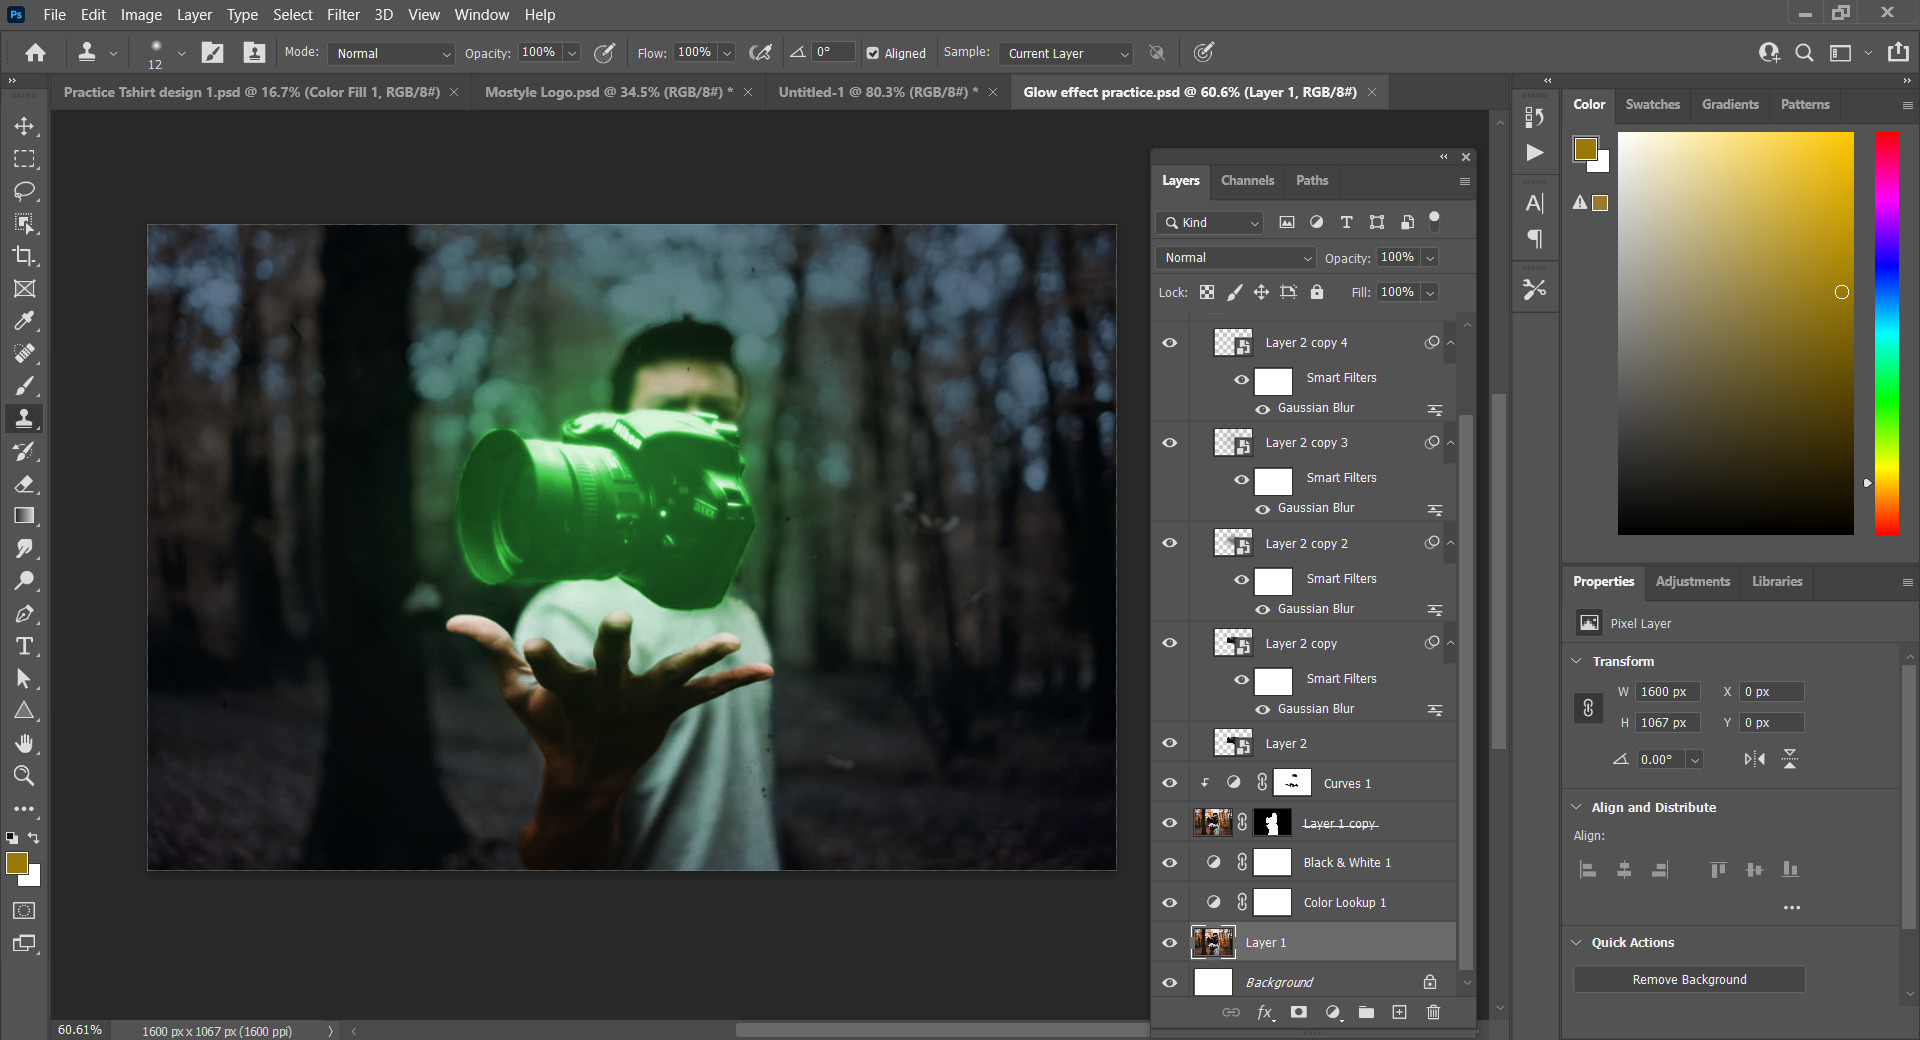Select the Eyedropper tool

coord(24,321)
